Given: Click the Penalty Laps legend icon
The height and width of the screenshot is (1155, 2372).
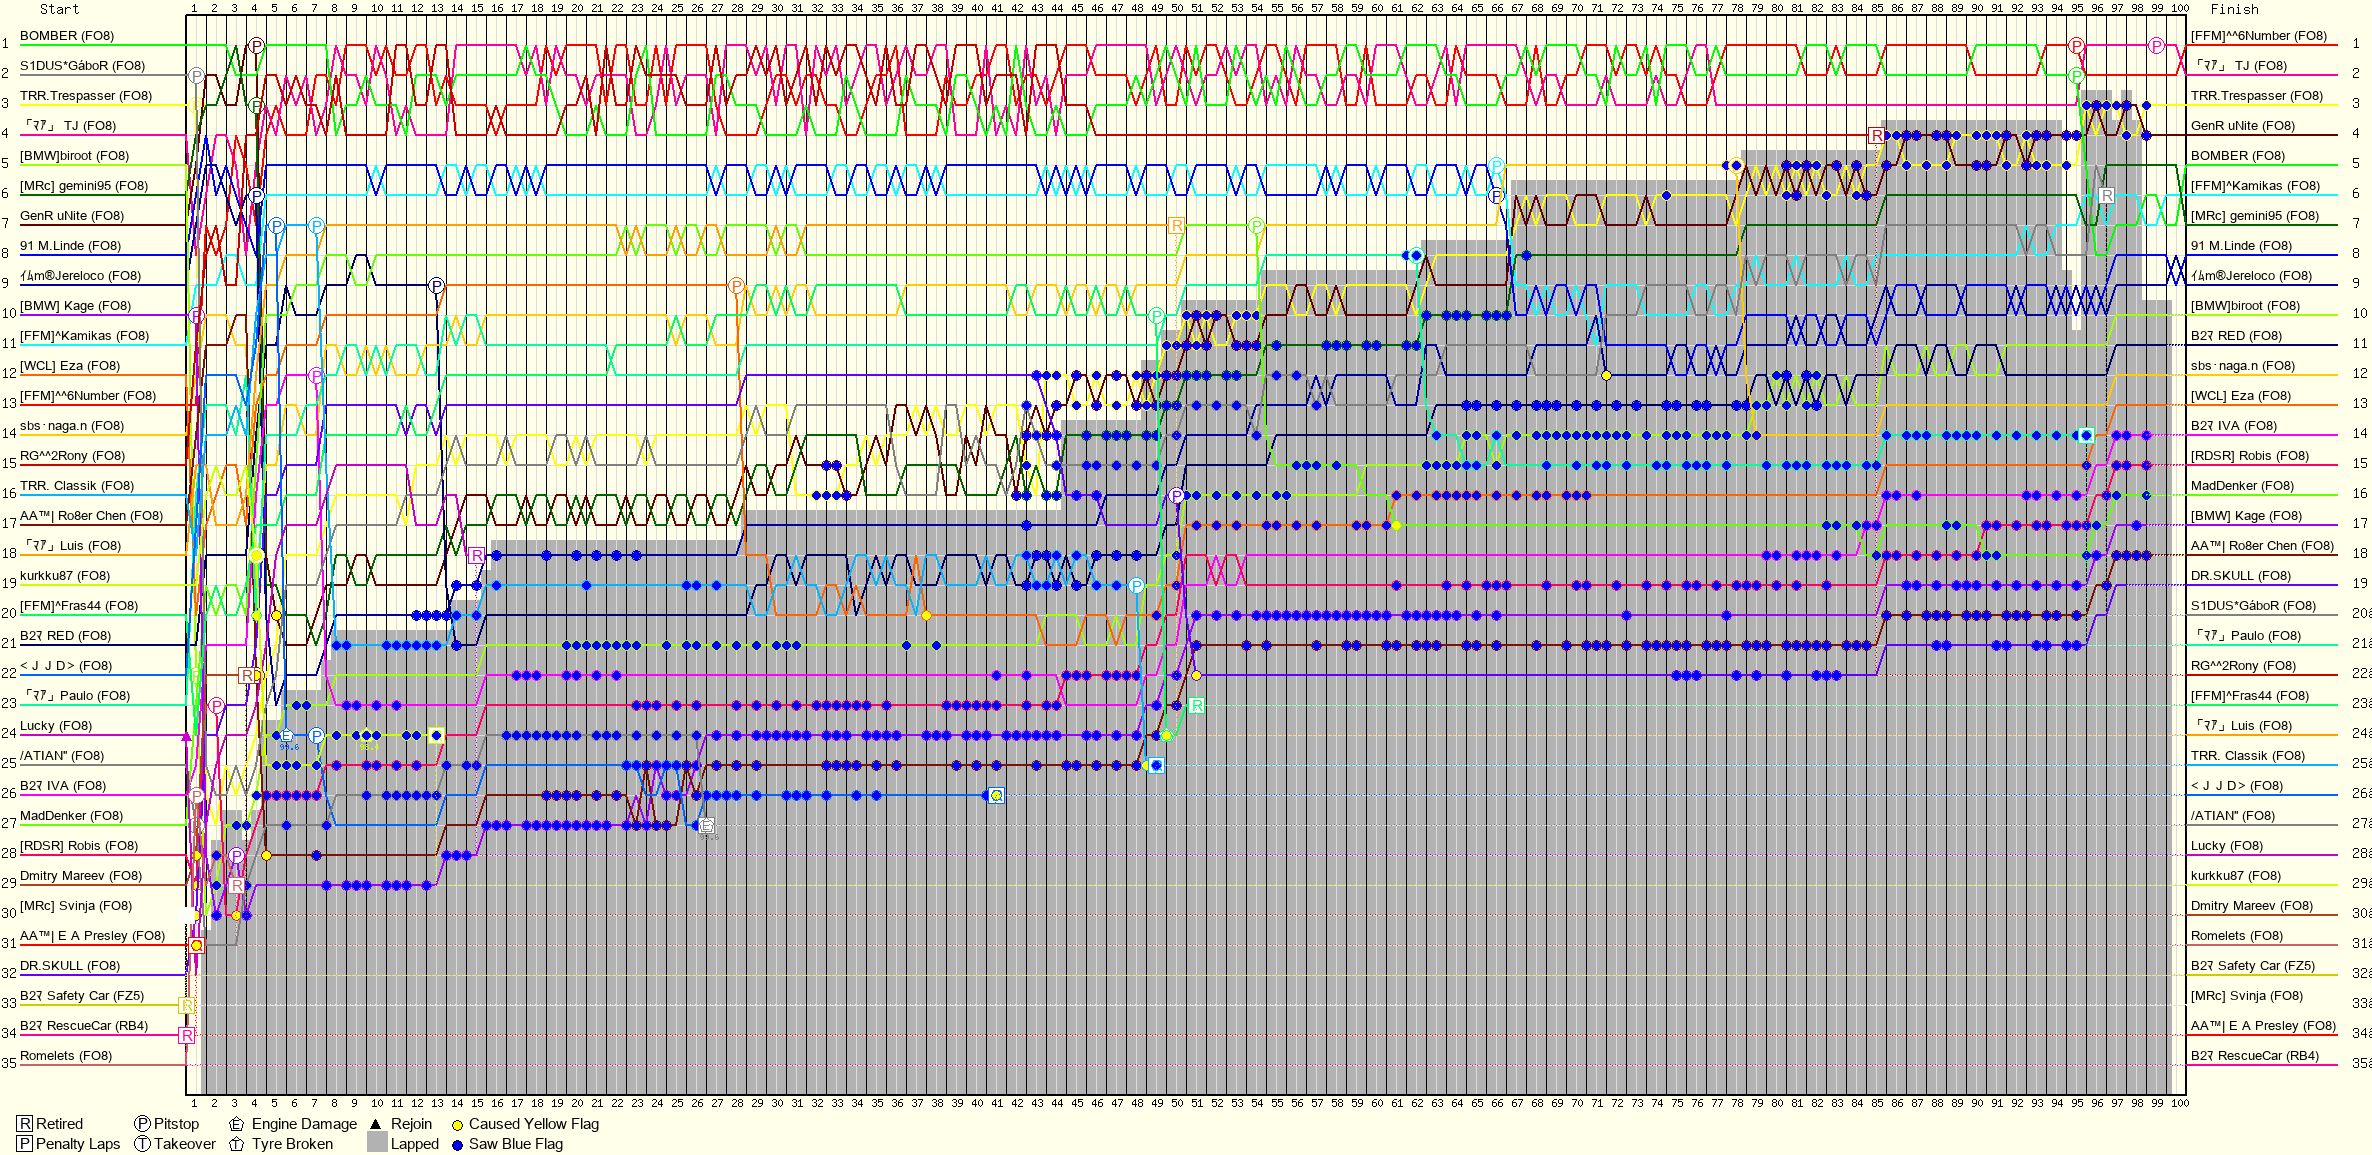Looking at the screenshot, I should pyautogui.click(x=25, y=1144).
